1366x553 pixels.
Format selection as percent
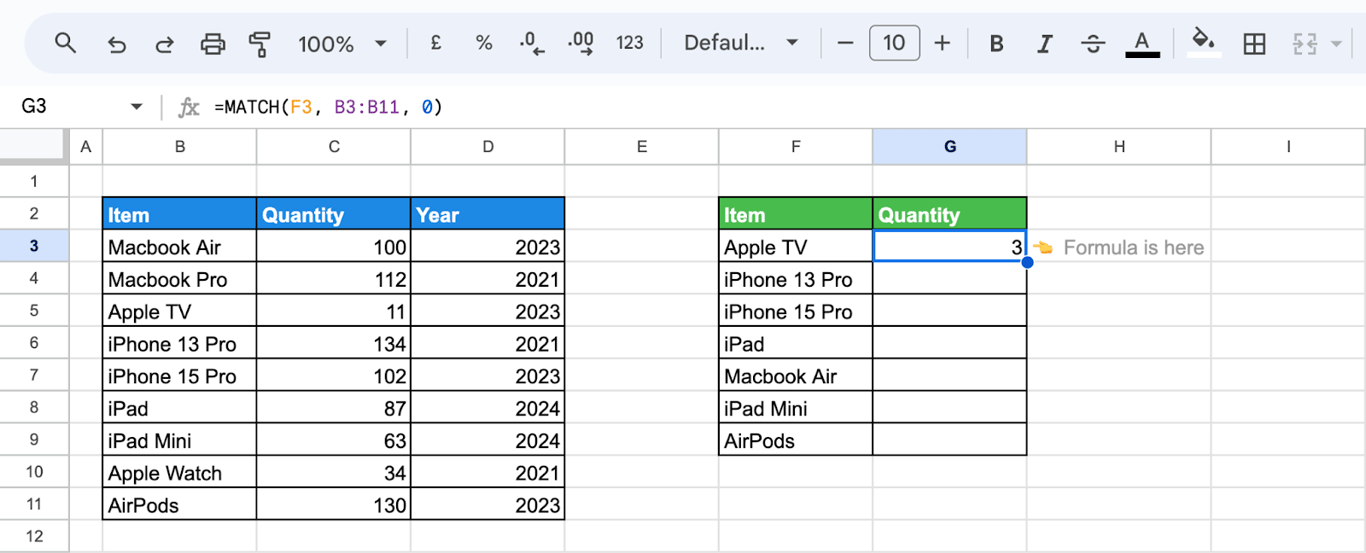484,43
